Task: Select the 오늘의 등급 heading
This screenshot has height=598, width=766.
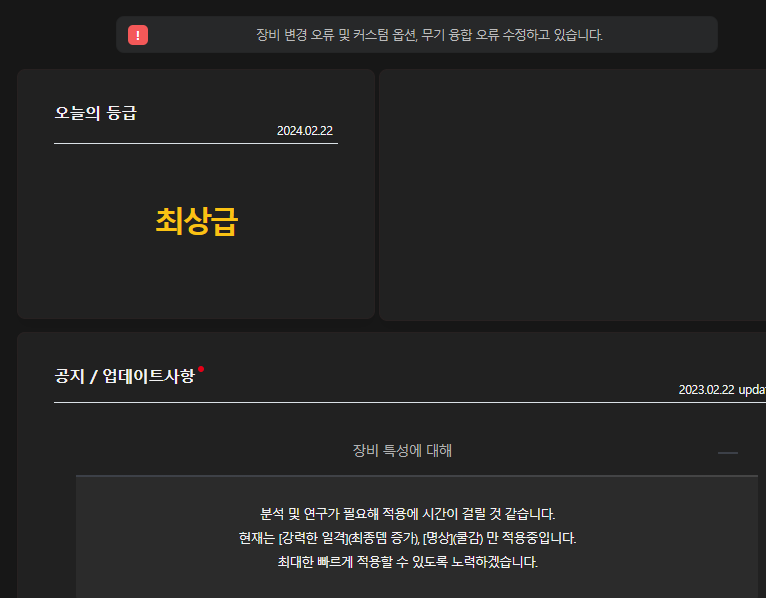Action: [96, 112]
